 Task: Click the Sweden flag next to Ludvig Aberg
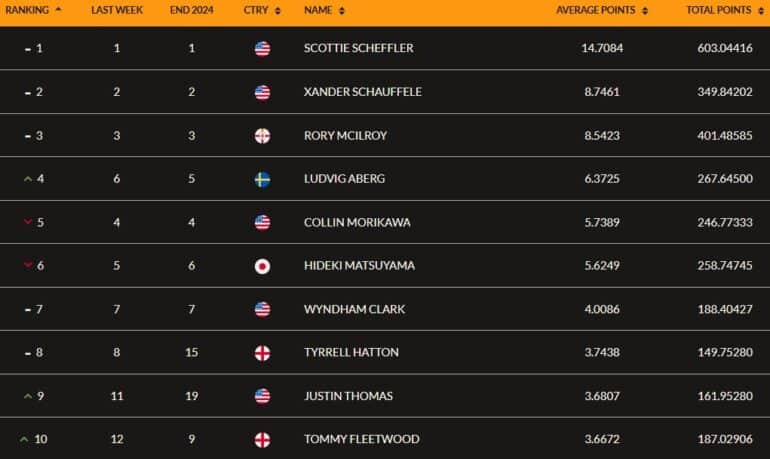[x=262, y=179]
